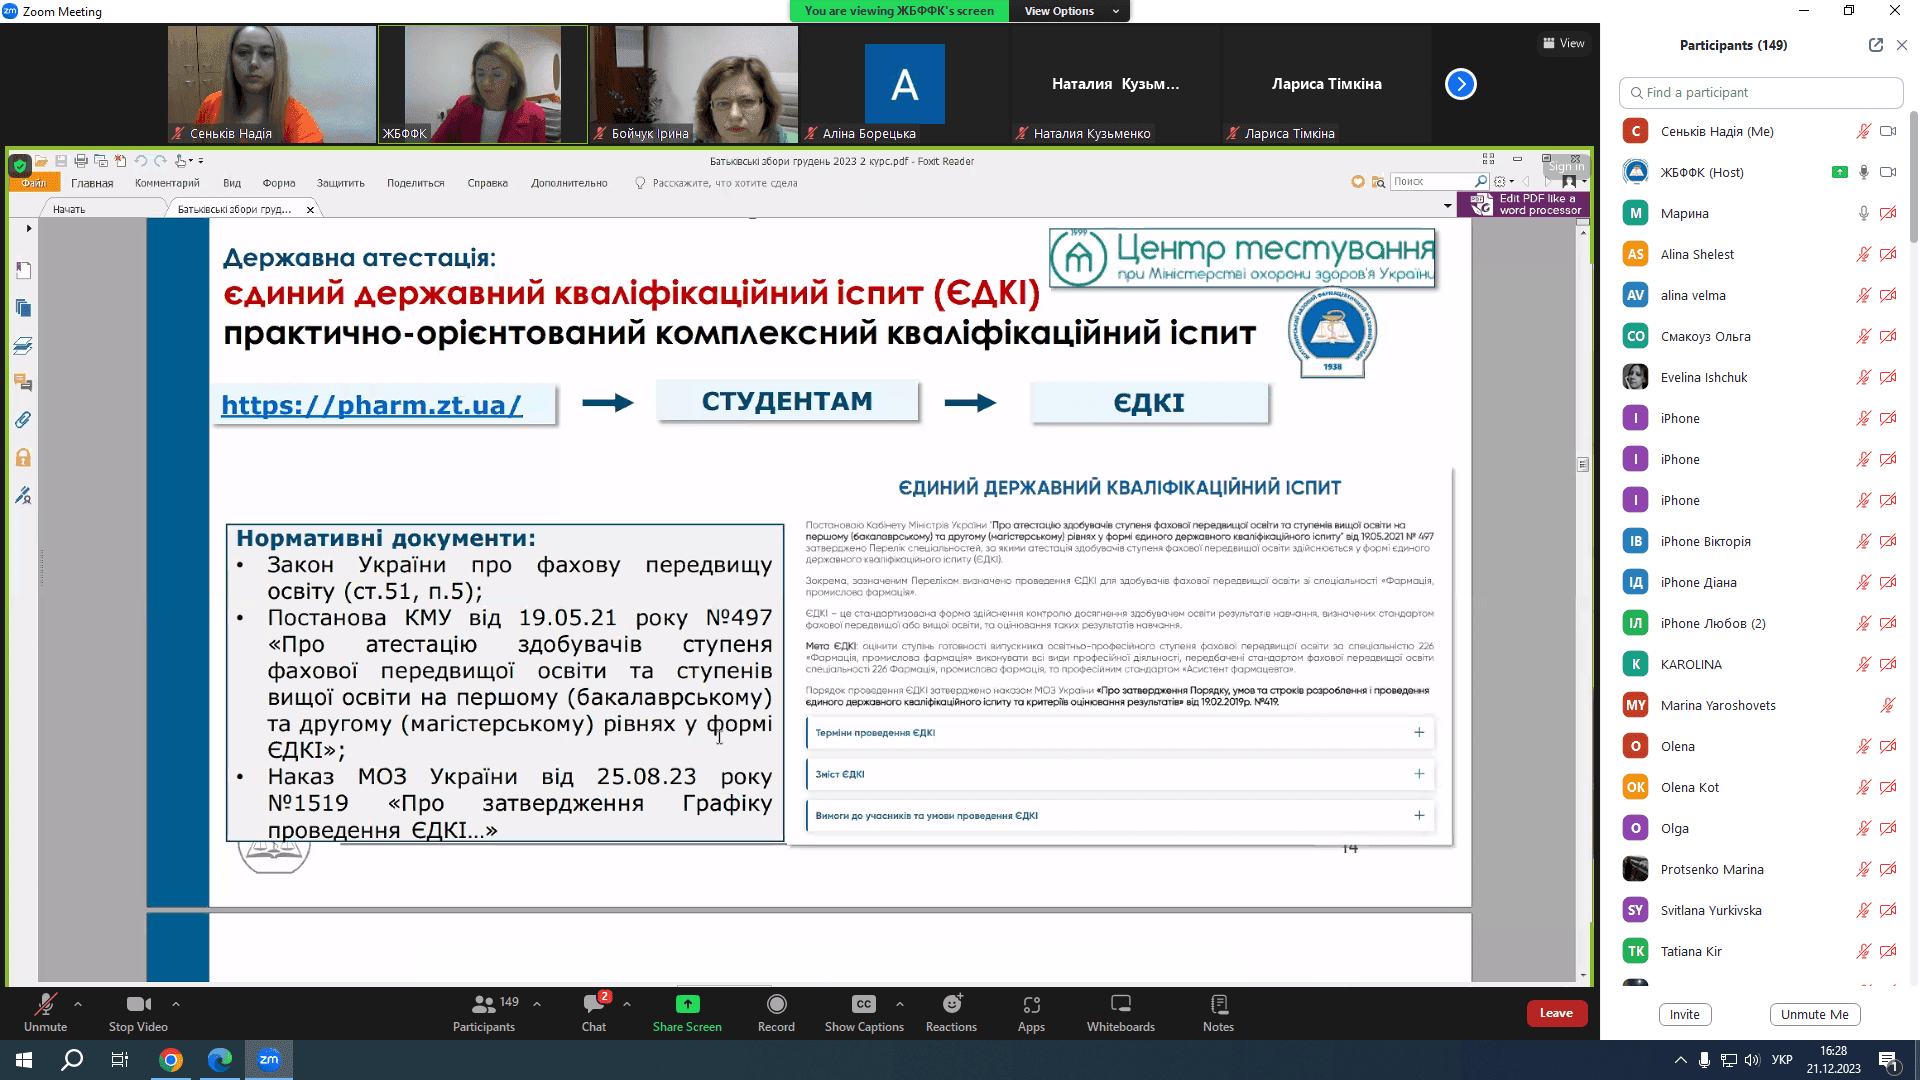This screenshot has width=1920, height=1080.
Task: Close the Батьківські збори PDF tab
Action: tap(310, 209)
